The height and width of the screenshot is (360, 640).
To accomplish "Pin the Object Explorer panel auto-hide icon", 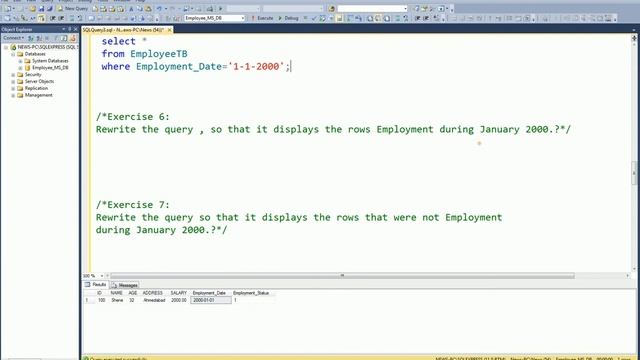I will (69, 29).
